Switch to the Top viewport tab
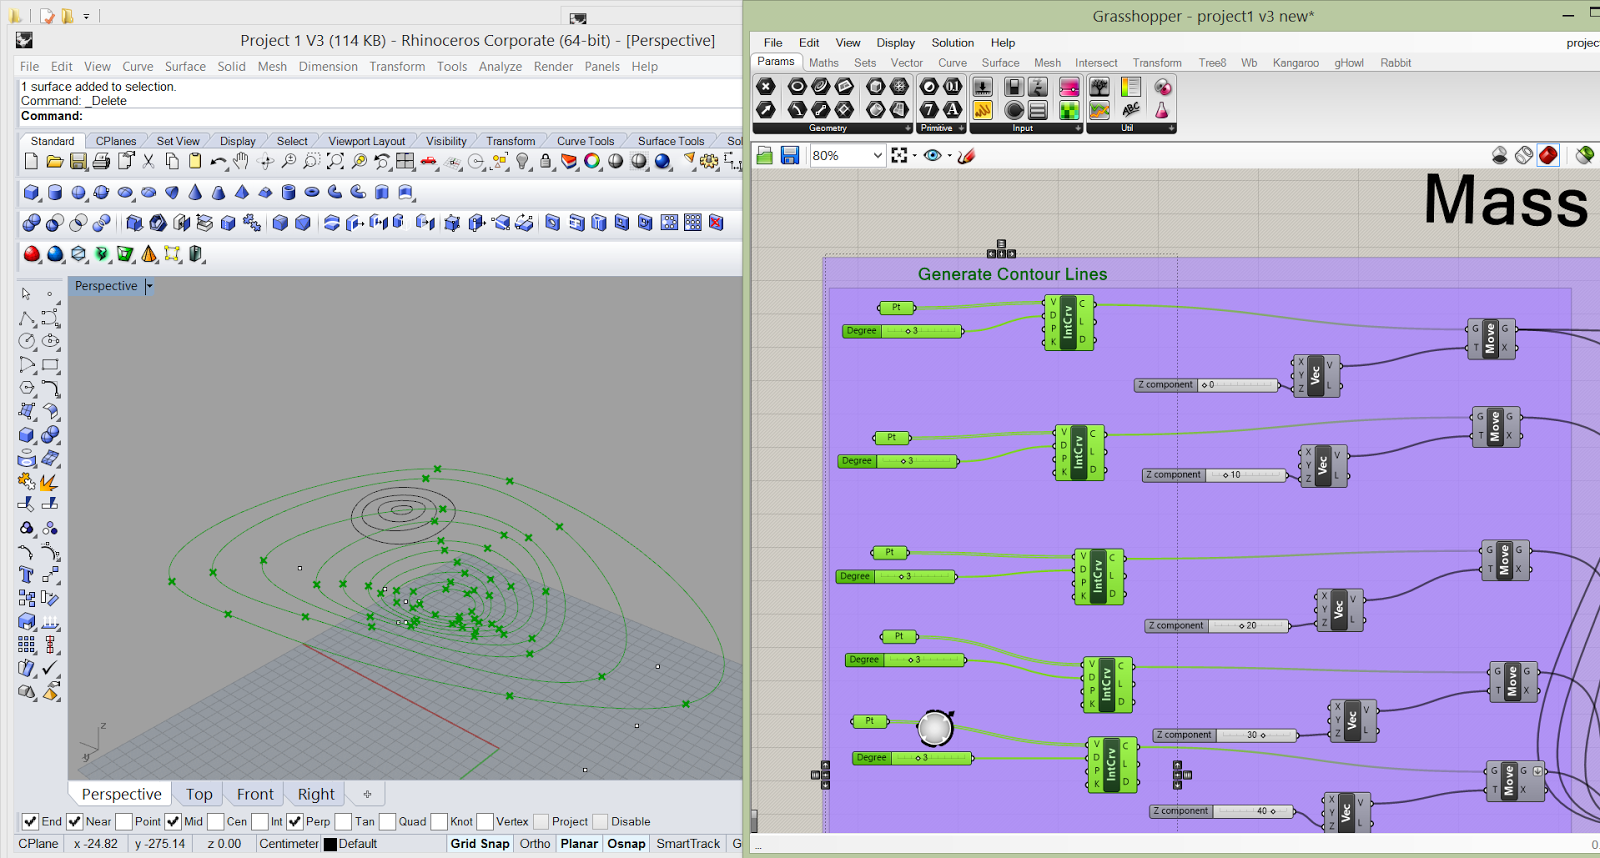 199,794
